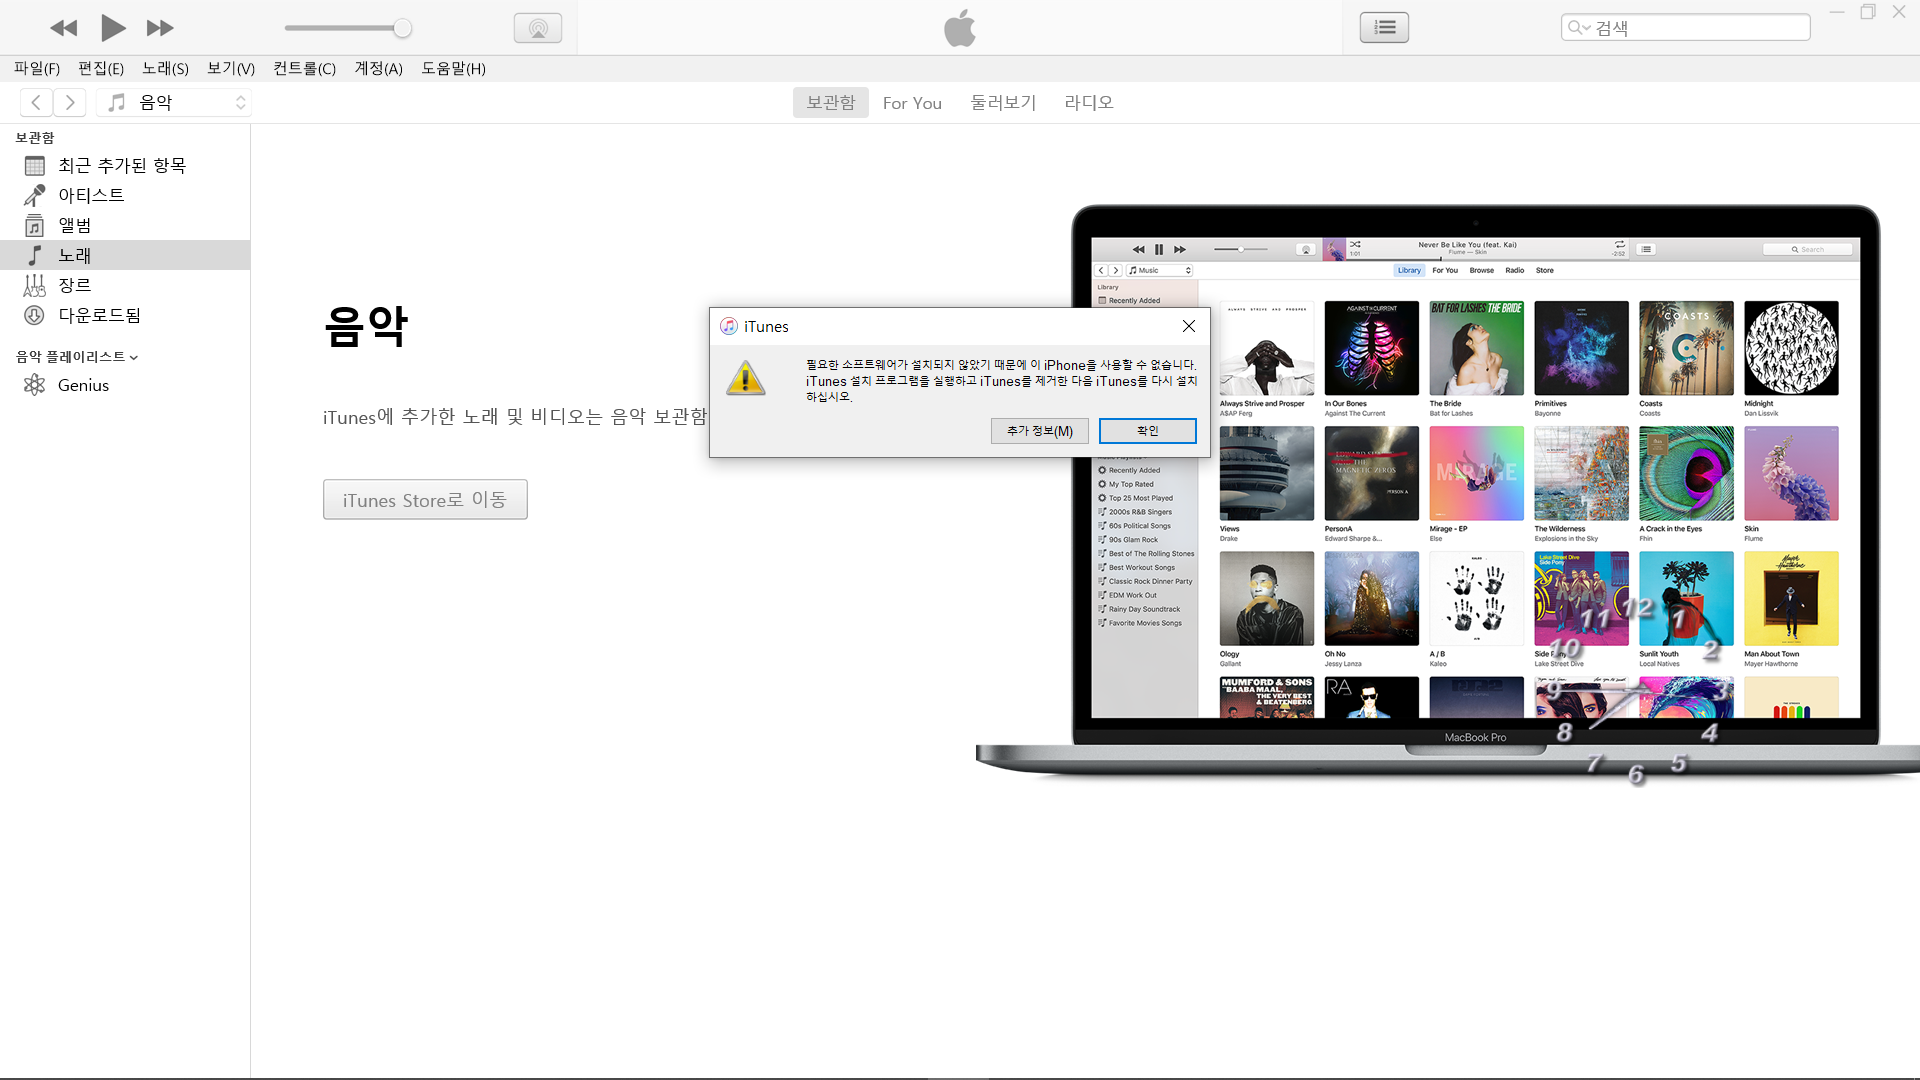Screen dimensions: 1920x1080
Task: Click the Genius atom icon
Action: (x=34, y=385)
